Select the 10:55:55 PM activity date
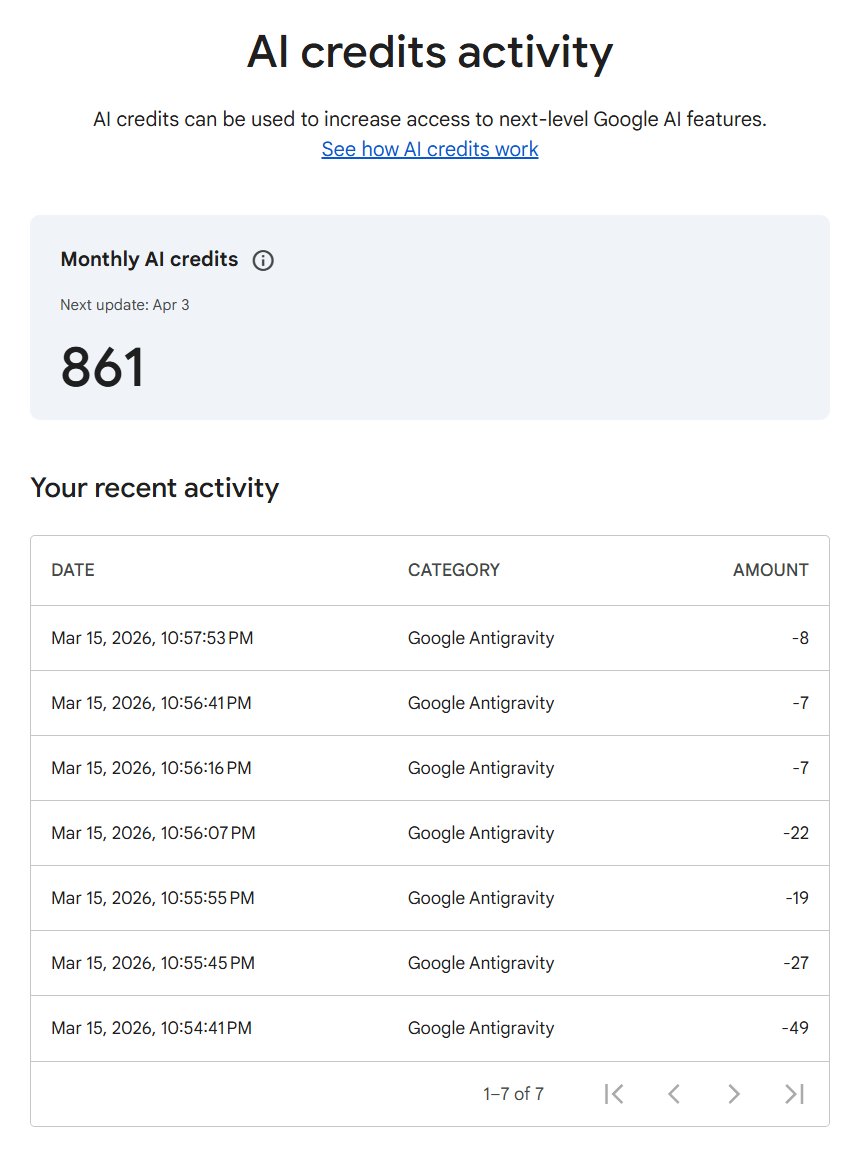 pyautogui.click(x=153, y=898)
